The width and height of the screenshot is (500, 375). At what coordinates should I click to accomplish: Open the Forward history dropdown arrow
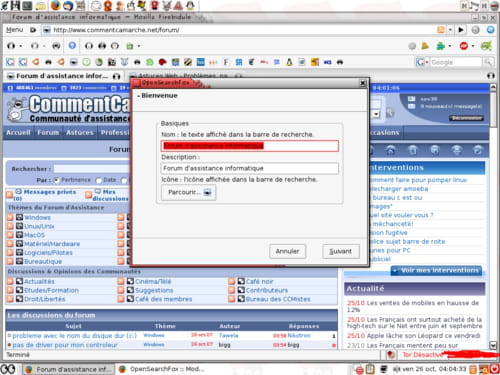[44, 46]
